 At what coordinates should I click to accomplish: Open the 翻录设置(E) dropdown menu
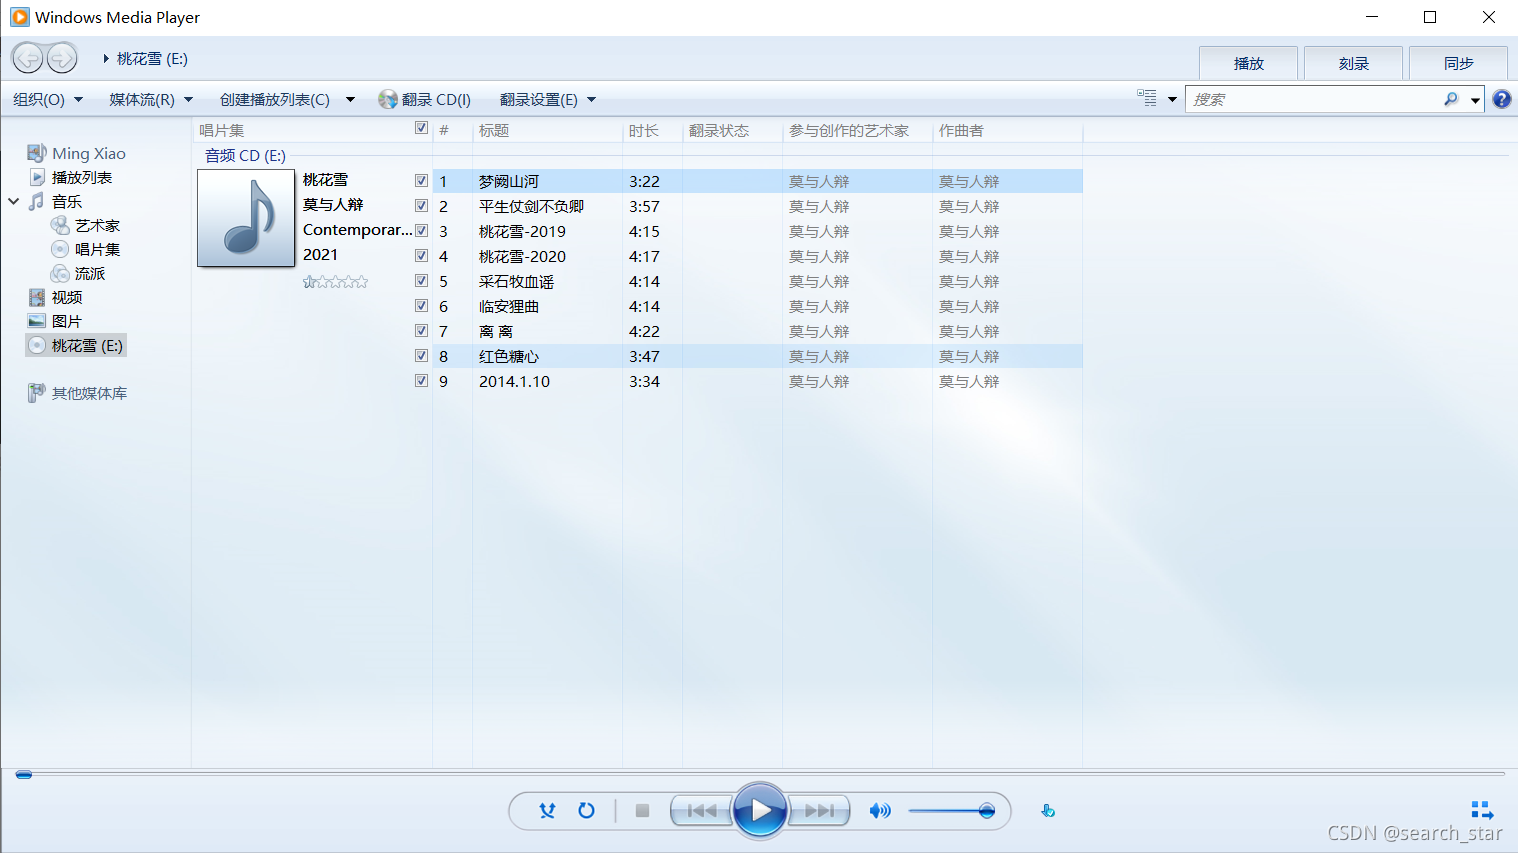coord(548,99)
